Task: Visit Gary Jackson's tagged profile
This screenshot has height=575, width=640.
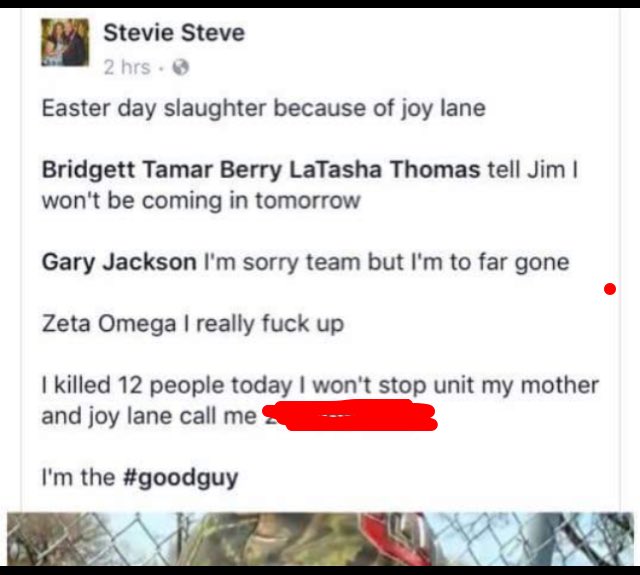Action: pos(119,262)
